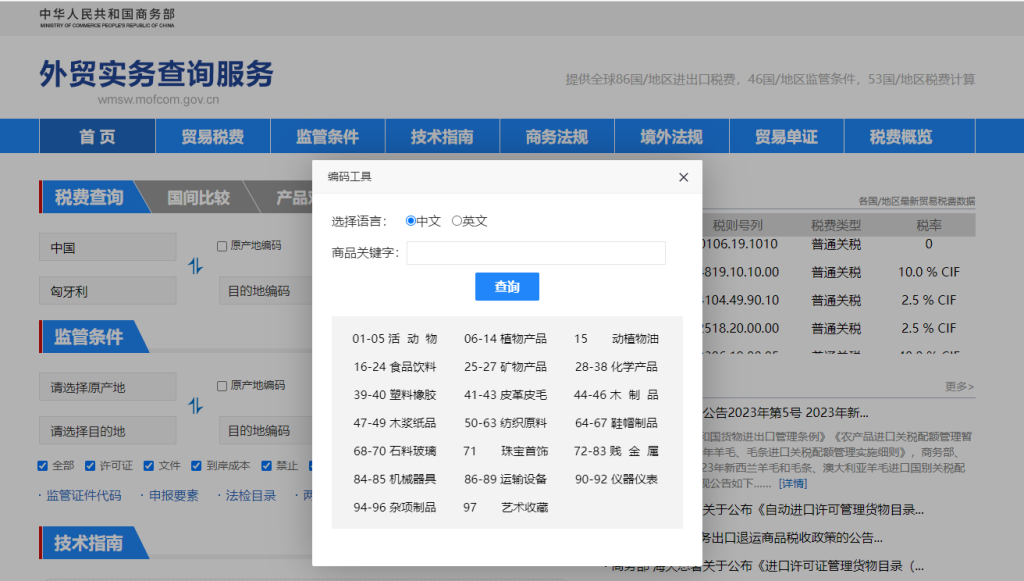Open the 商务法规 navigation tab
Viewport: 1024px width, 581px height.
click(557, 136)
